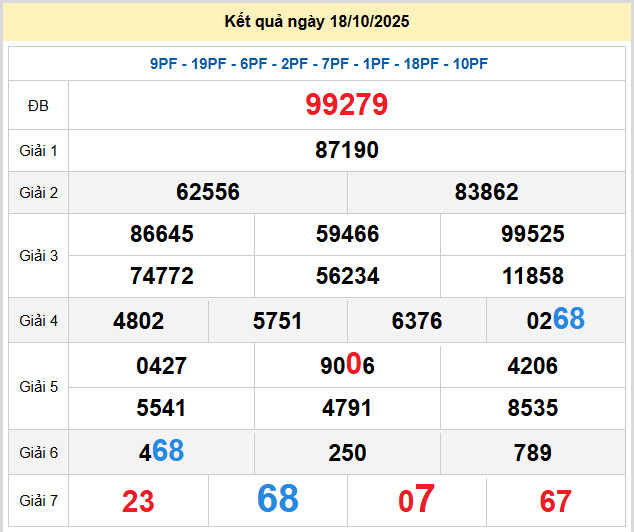Click the Giải 4 number 4802

[x=139, y=321]
